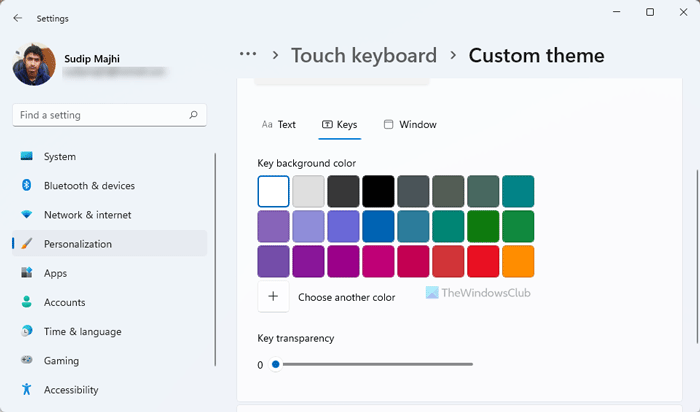
Task: Go to Network & internet
Action: [x=87, y=215]
